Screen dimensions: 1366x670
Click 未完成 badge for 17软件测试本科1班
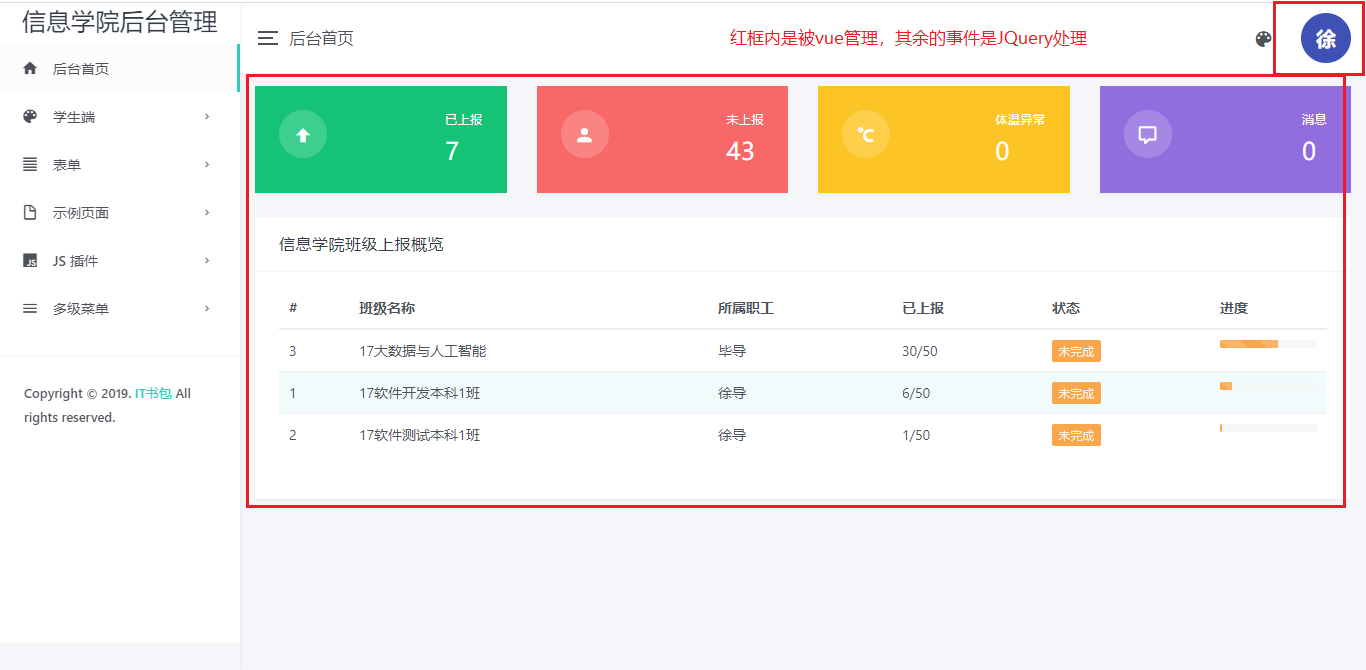pos(1076,435)
